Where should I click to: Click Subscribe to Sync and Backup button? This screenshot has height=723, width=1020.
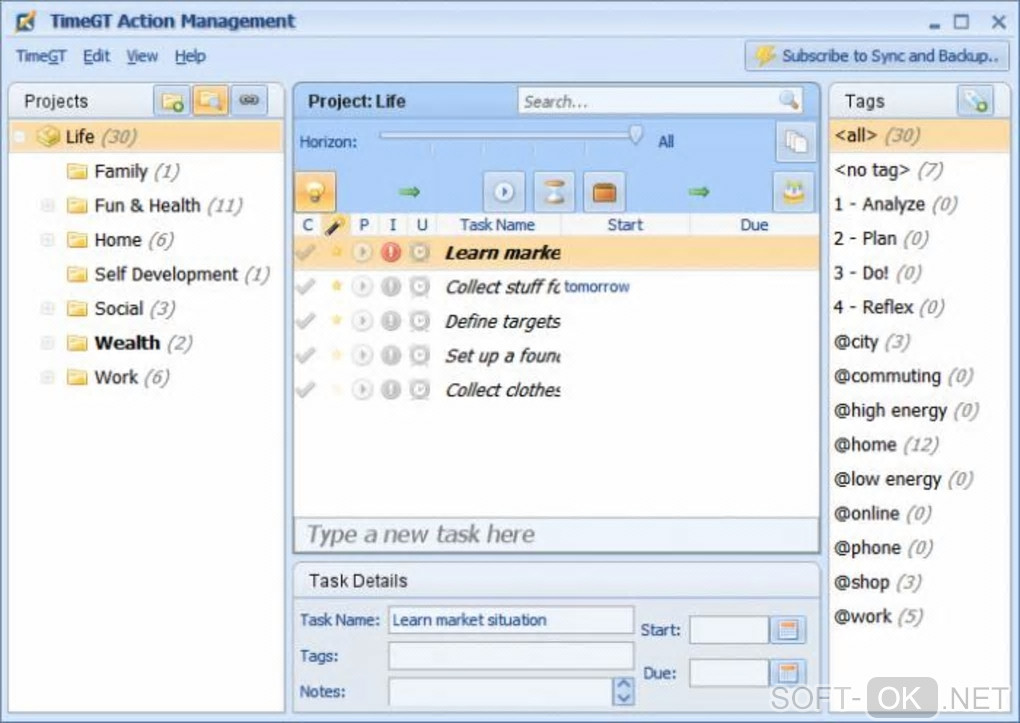point(877,56)
